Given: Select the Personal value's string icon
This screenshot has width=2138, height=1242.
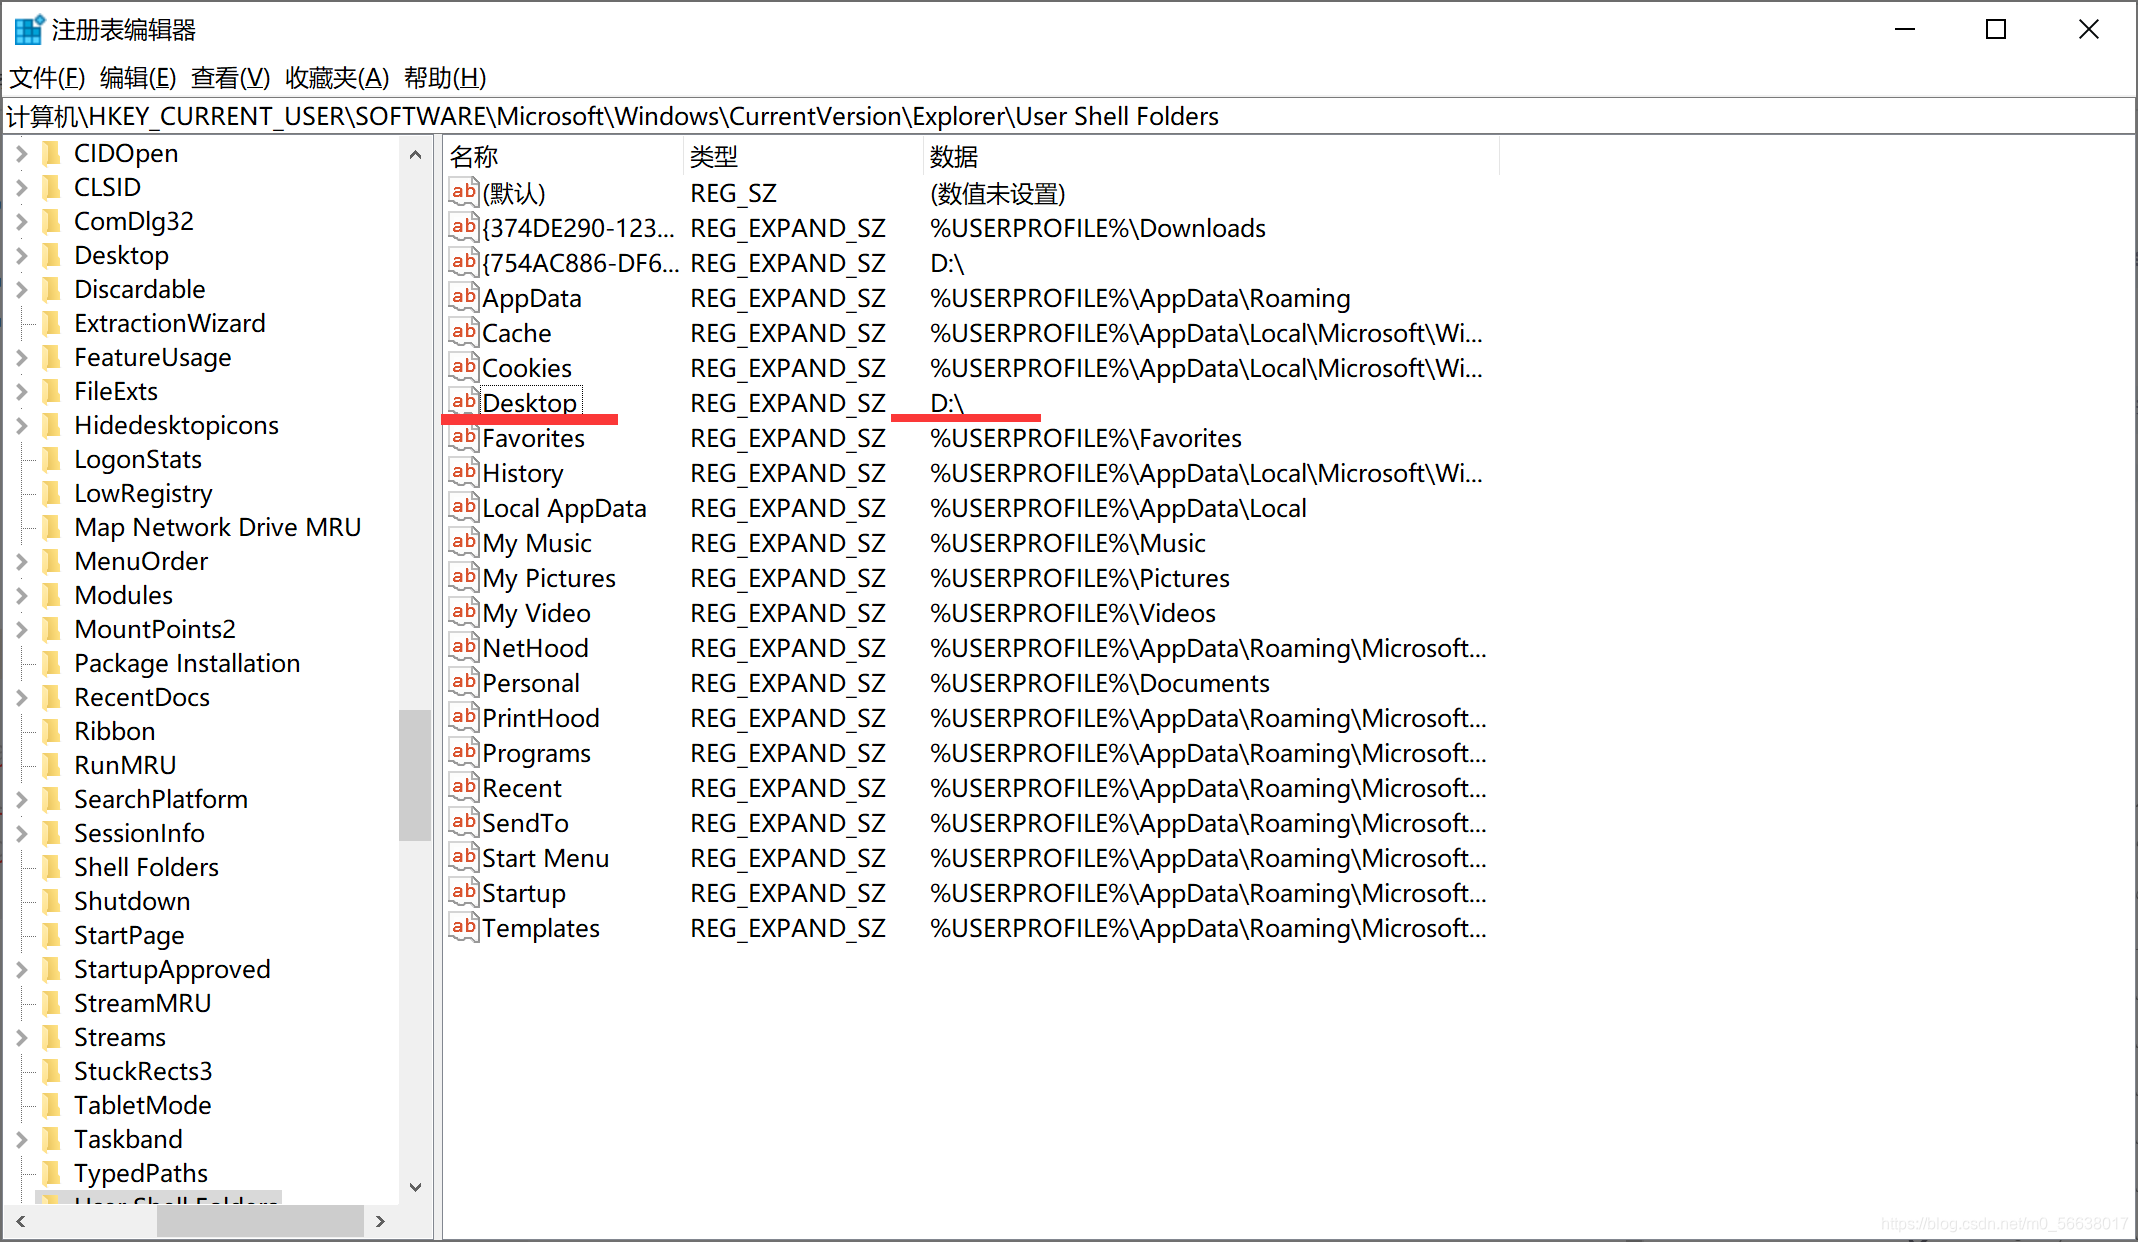Looking at the screenshot, I should point(463,682).
